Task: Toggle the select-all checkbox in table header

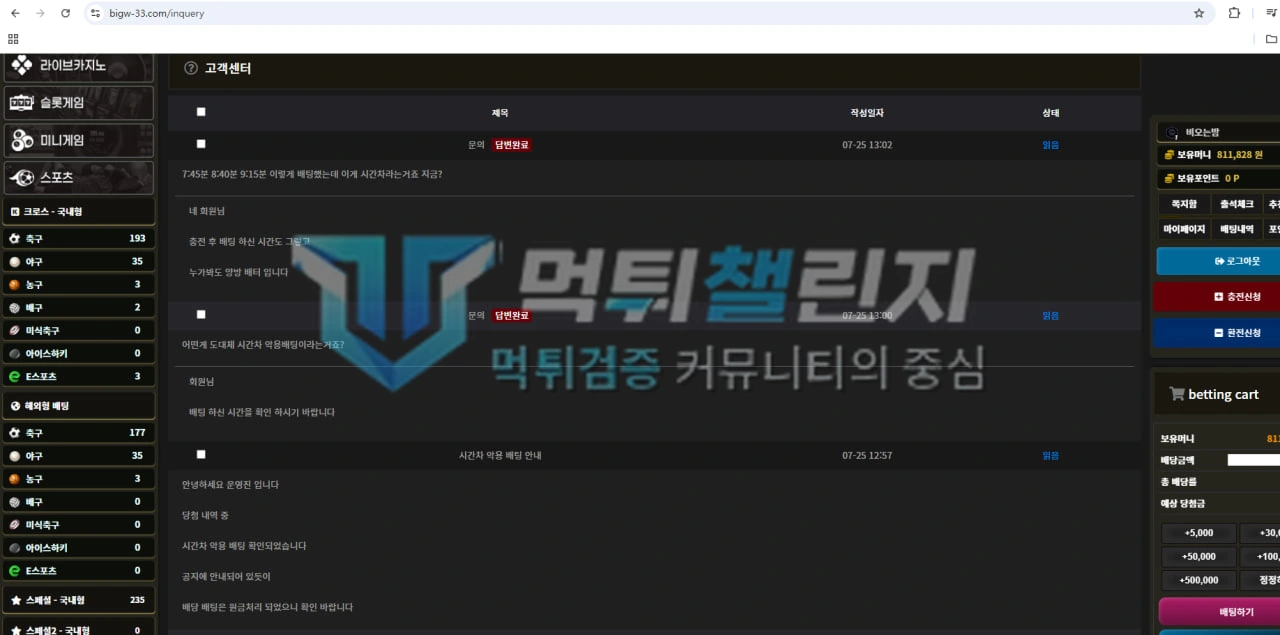Action: pos(201,113)
